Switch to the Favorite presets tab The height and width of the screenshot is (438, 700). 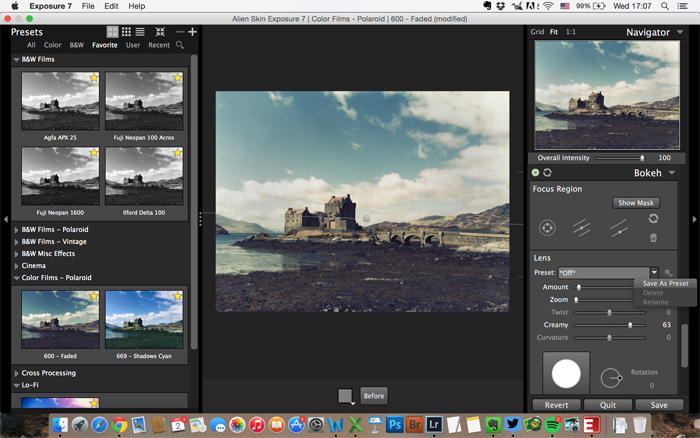point(104,45)
